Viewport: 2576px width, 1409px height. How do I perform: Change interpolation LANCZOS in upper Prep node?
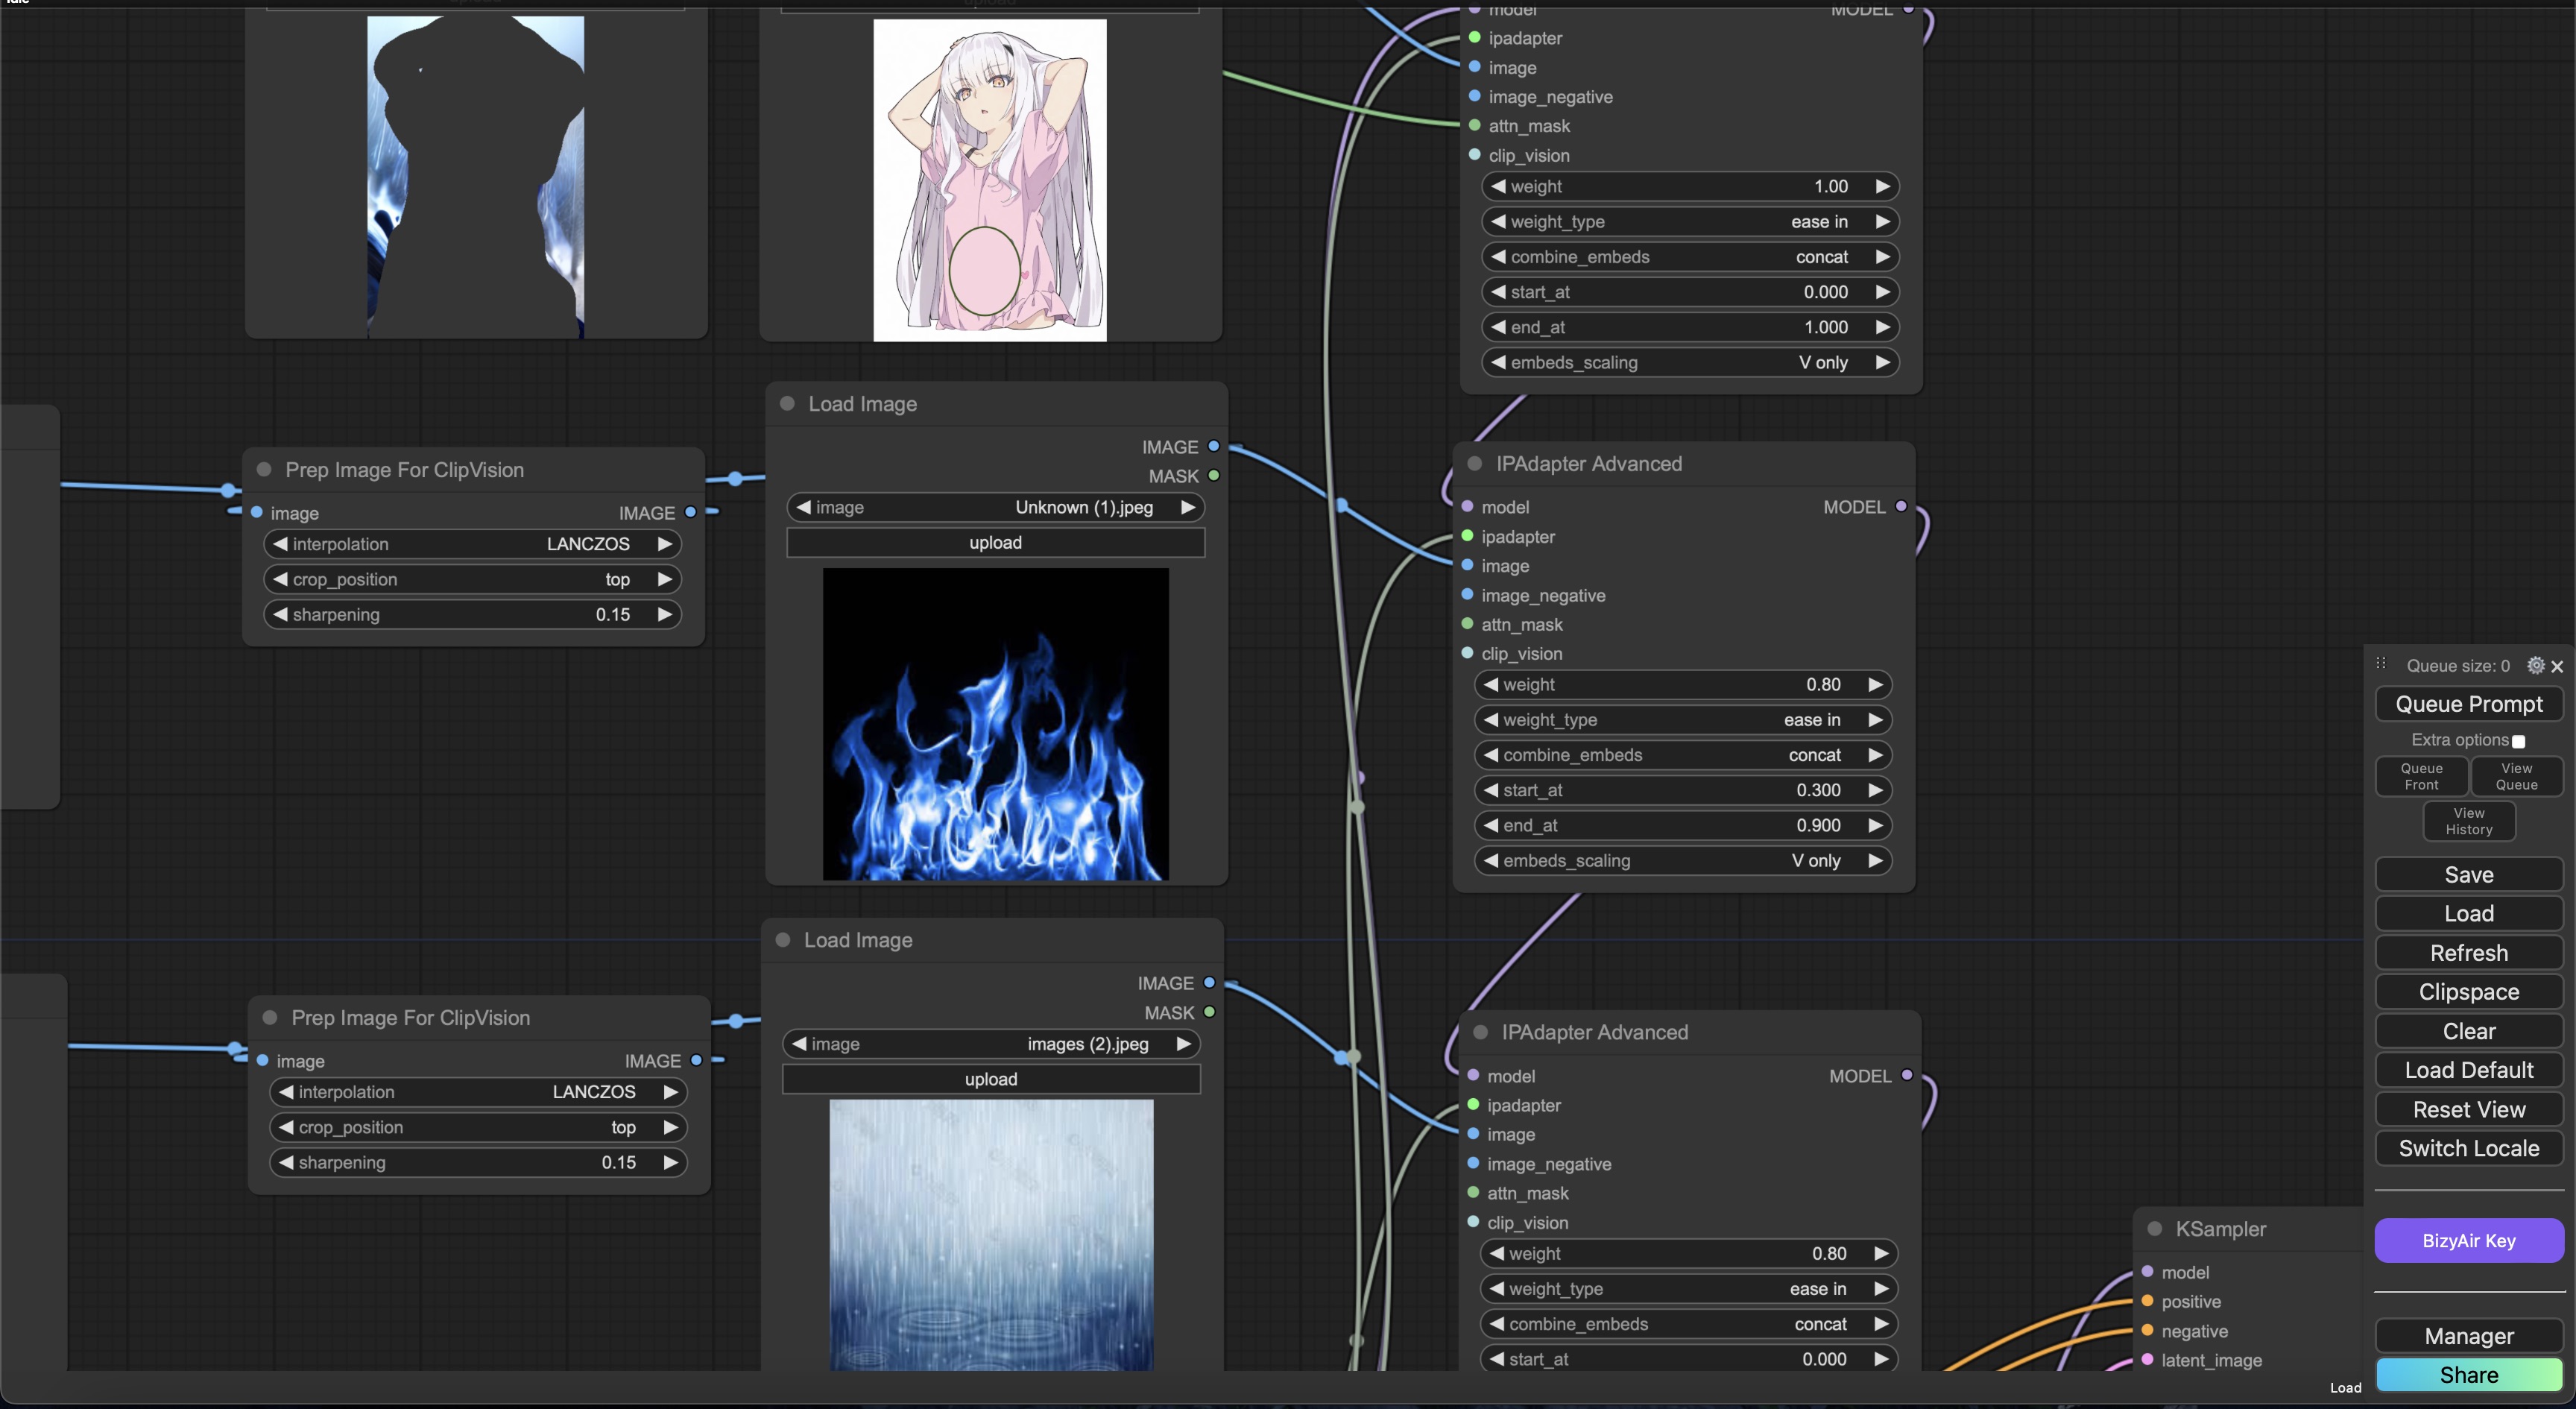pos(472,544)
